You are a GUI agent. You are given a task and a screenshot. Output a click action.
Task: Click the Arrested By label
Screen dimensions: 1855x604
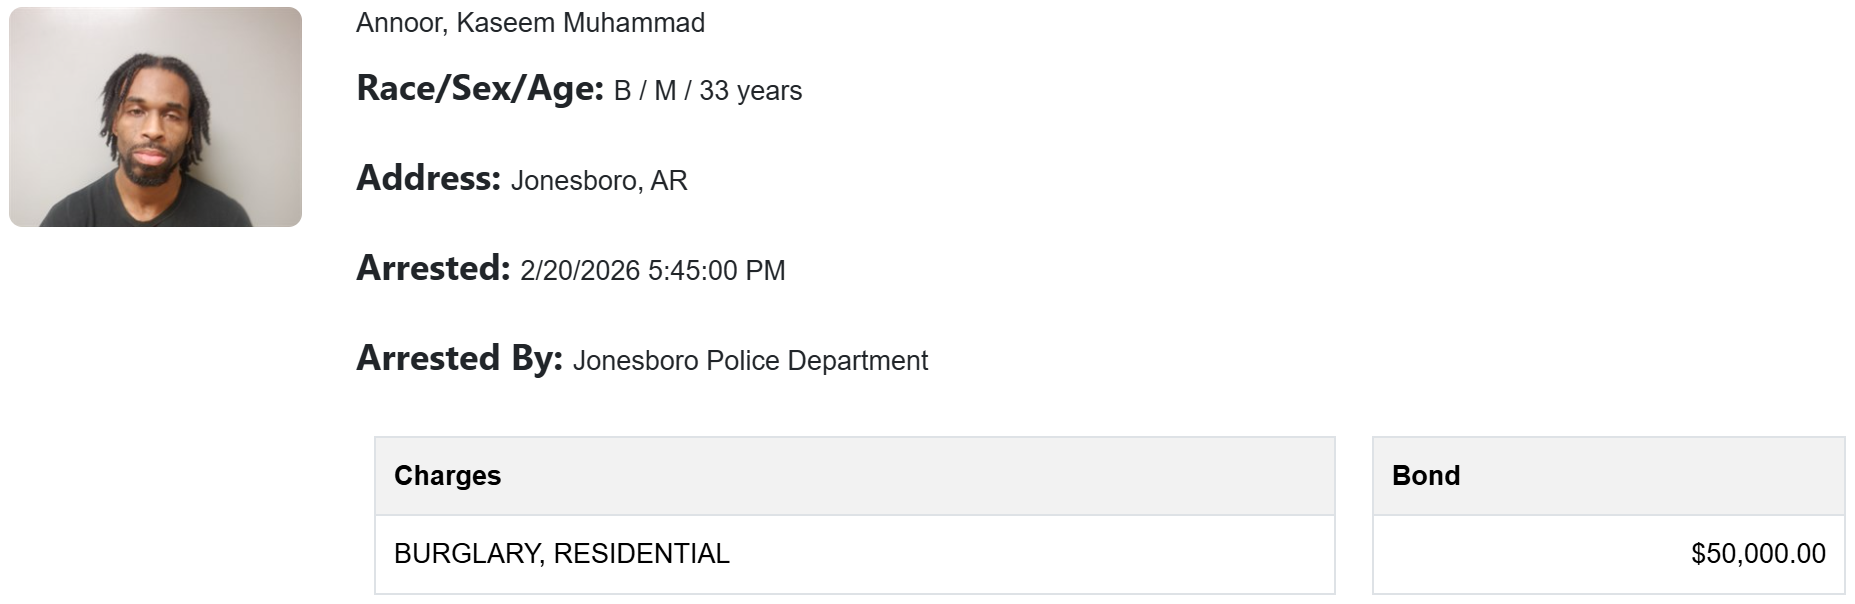459,359
